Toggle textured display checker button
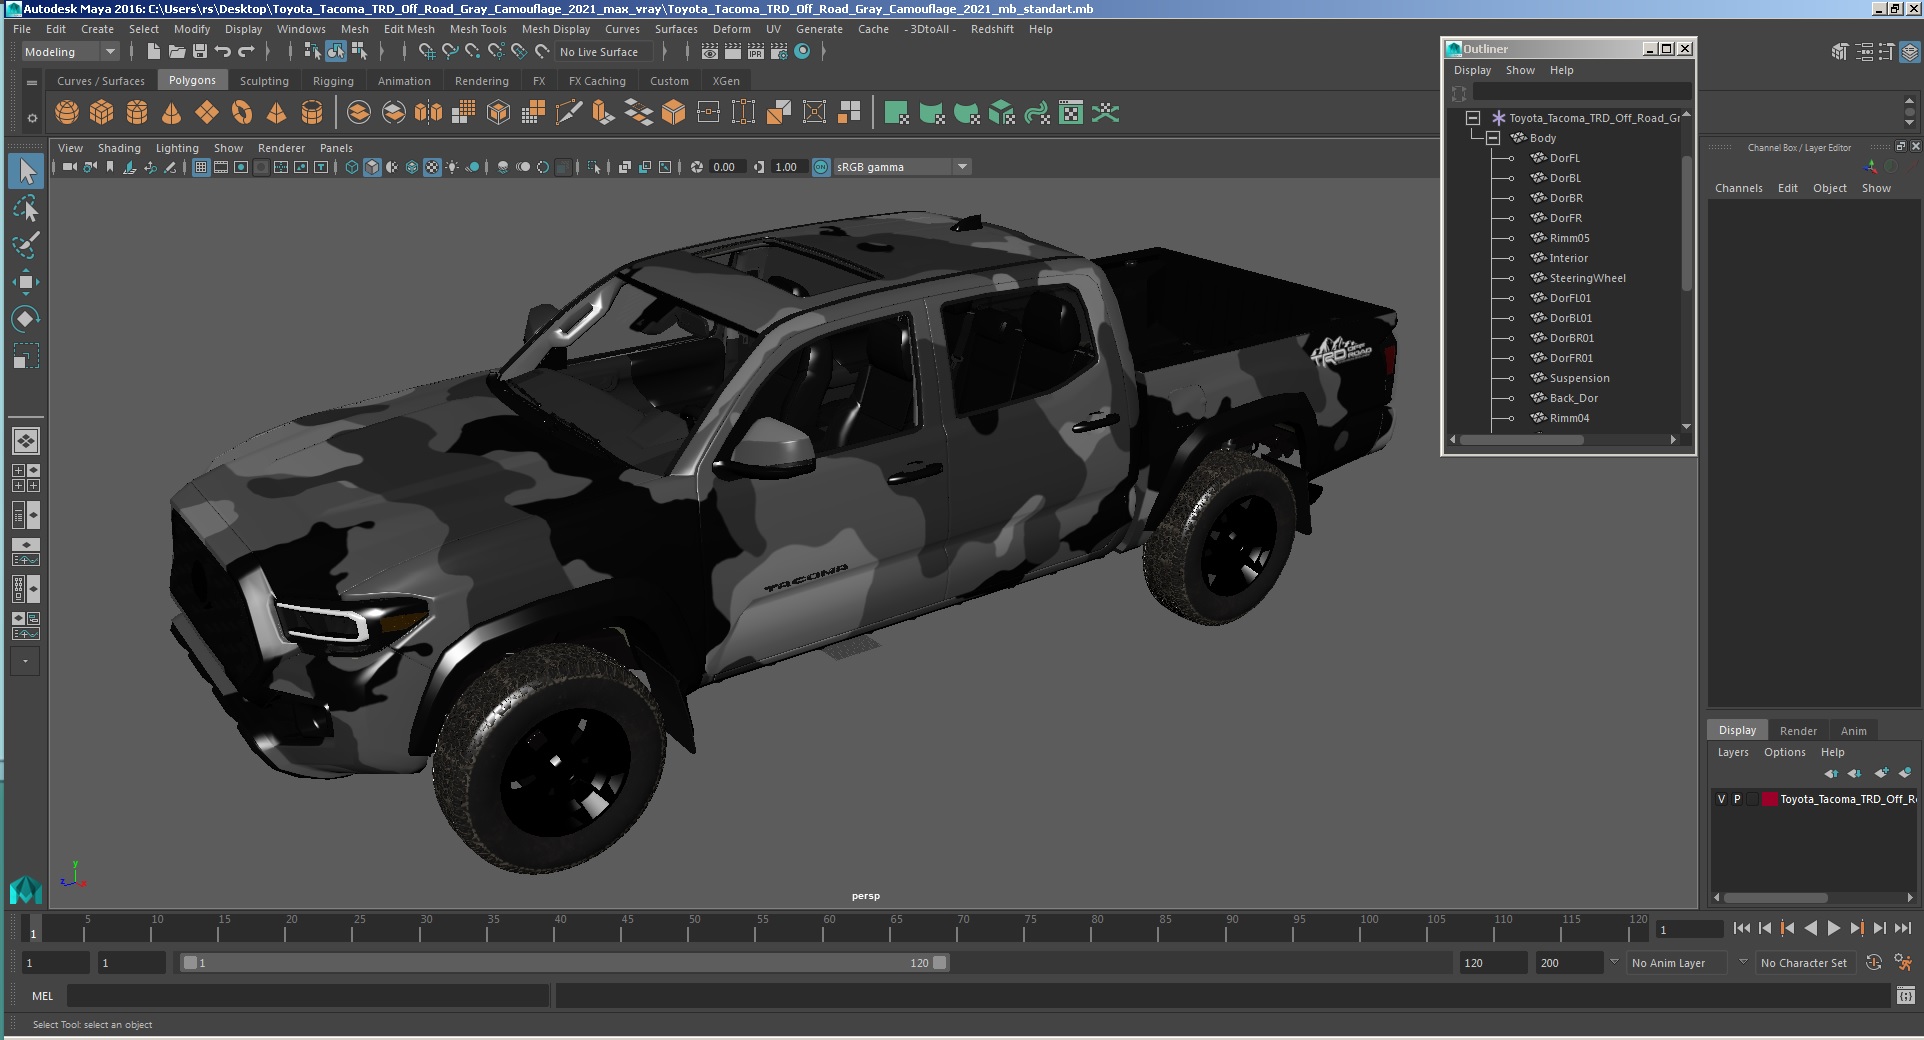This screenshot has height=1040, width=1924. click(432, 167)
